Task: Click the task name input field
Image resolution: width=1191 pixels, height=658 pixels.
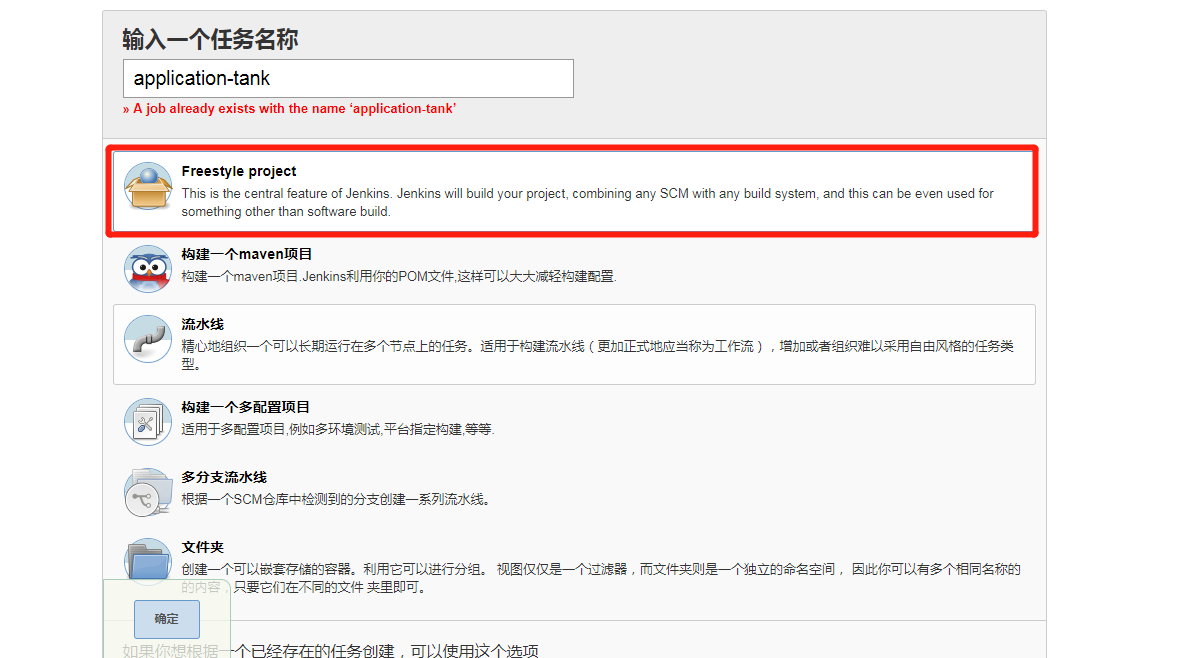Action: 348,78
